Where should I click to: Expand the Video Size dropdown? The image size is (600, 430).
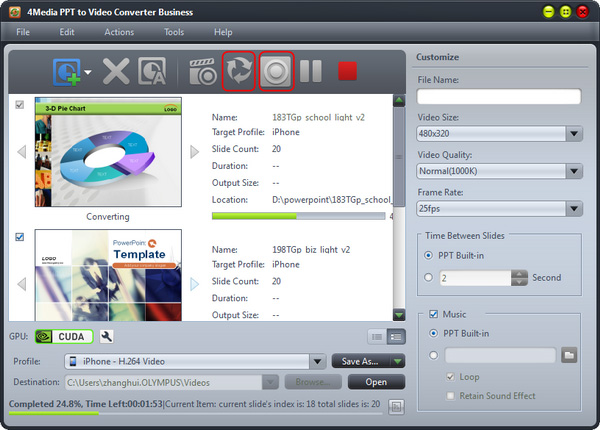(x=573, y=134)
